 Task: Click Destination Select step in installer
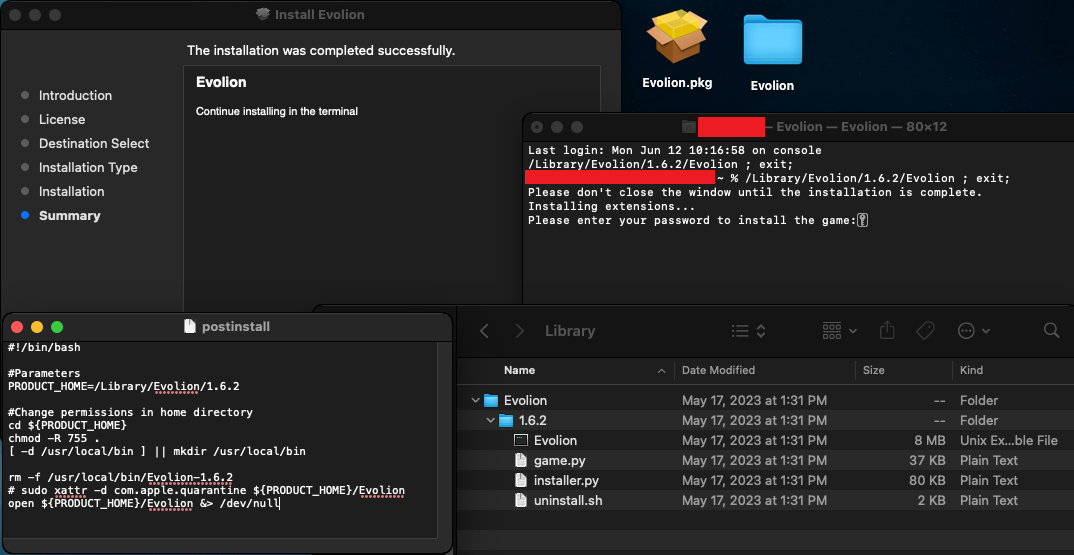click(94, 143)
